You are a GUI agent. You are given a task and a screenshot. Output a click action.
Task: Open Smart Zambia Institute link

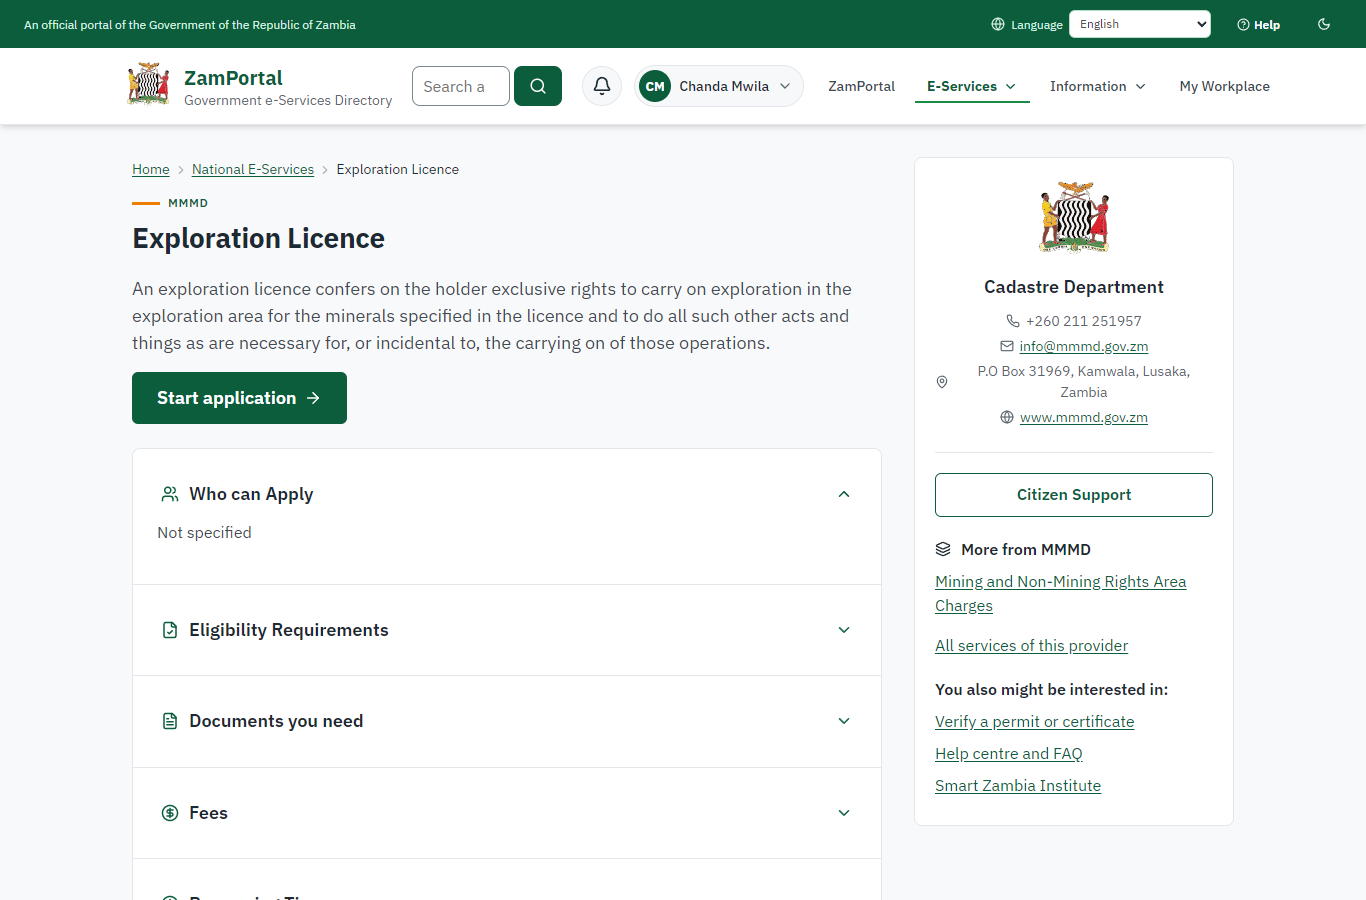tap(1018, 786)
